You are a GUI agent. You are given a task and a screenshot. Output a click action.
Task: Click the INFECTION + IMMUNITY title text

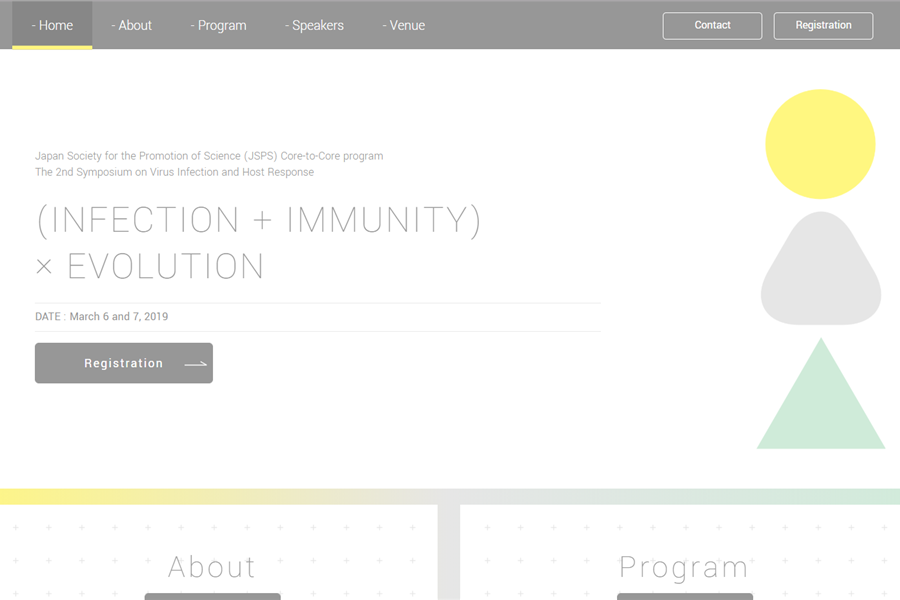tap(259, 220)
